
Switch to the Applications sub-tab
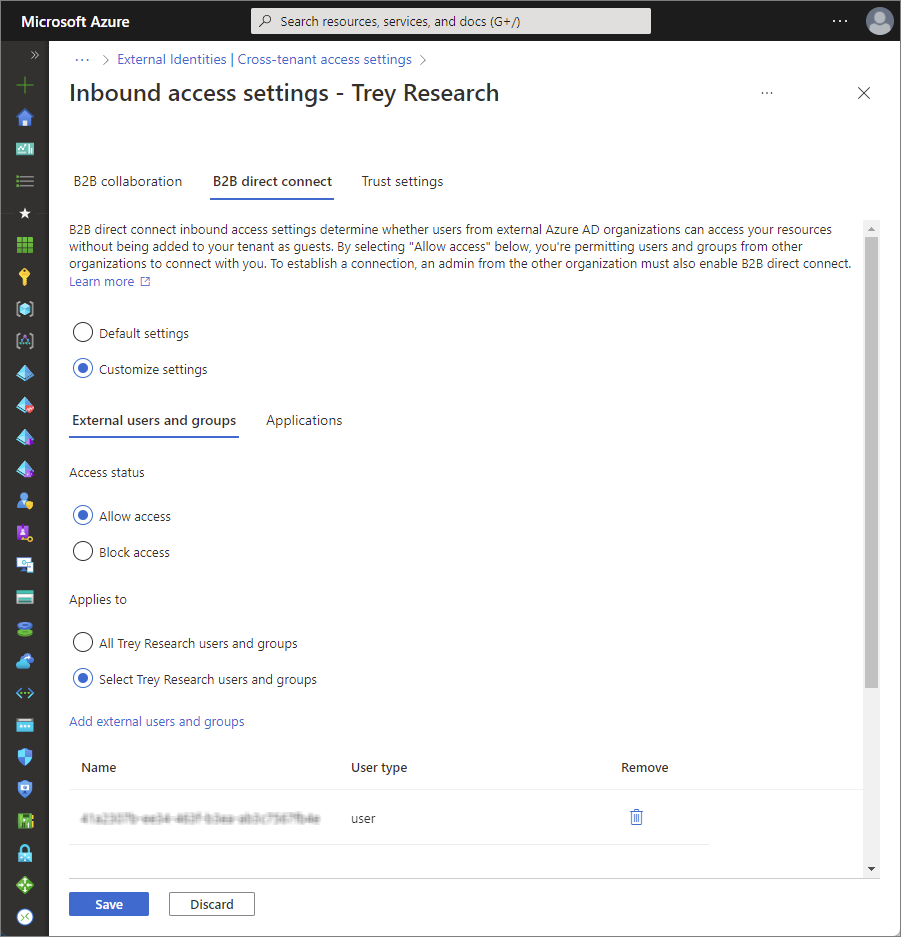point(304,421)
